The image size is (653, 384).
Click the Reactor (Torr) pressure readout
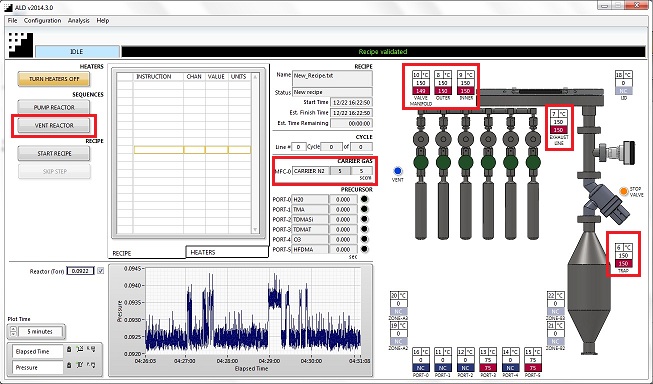click(80, 271)
